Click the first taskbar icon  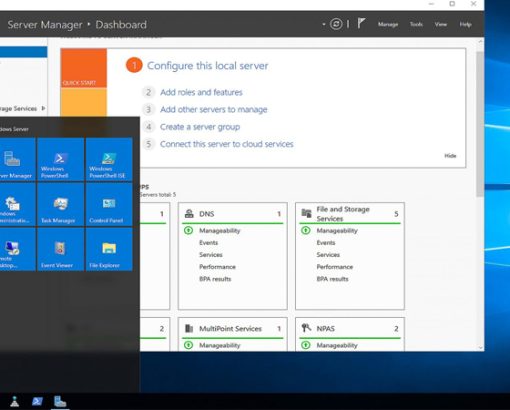(14, 401)
